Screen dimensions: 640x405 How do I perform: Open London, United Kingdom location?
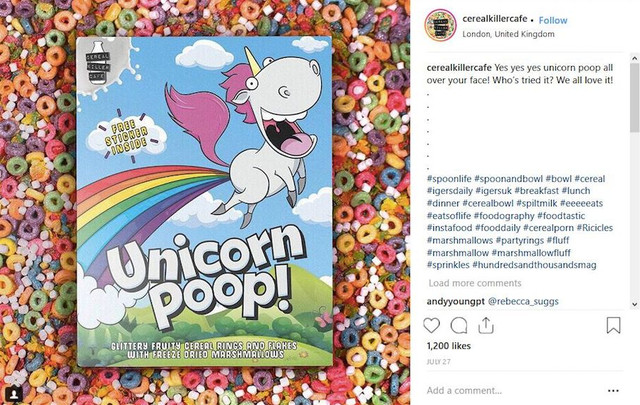click(x=508, y=34)
